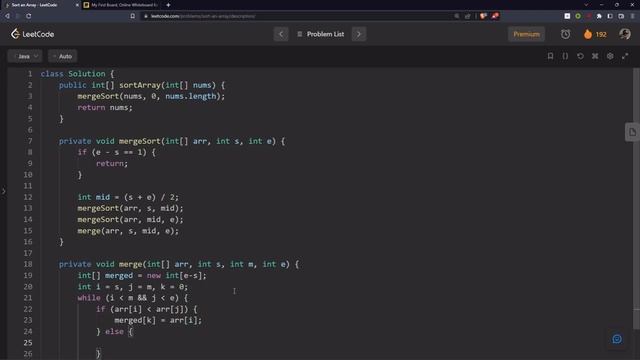Close the Sort an Array tab
This screenshot has height=360, width=640.
(77, 5)
